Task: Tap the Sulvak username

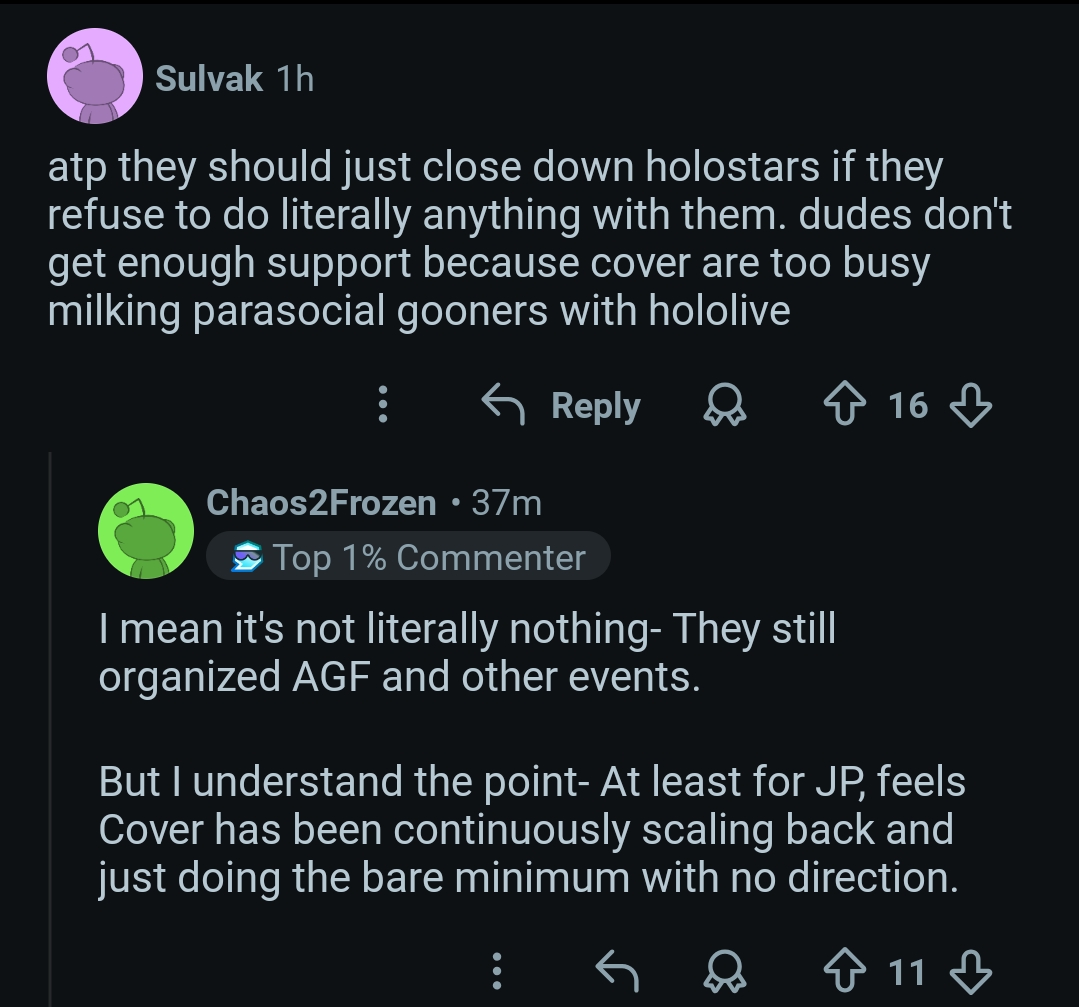Action: click(209, 78)
